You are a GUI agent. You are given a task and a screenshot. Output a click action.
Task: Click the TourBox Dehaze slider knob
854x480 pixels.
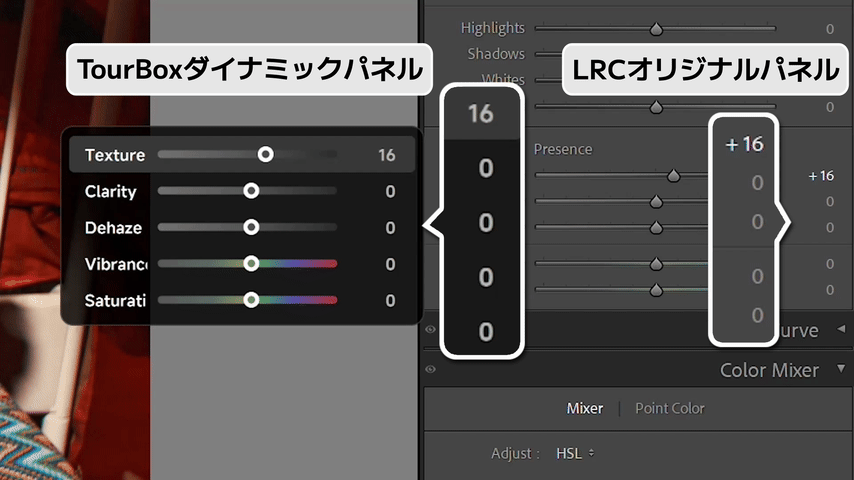[x=251, y=228]
